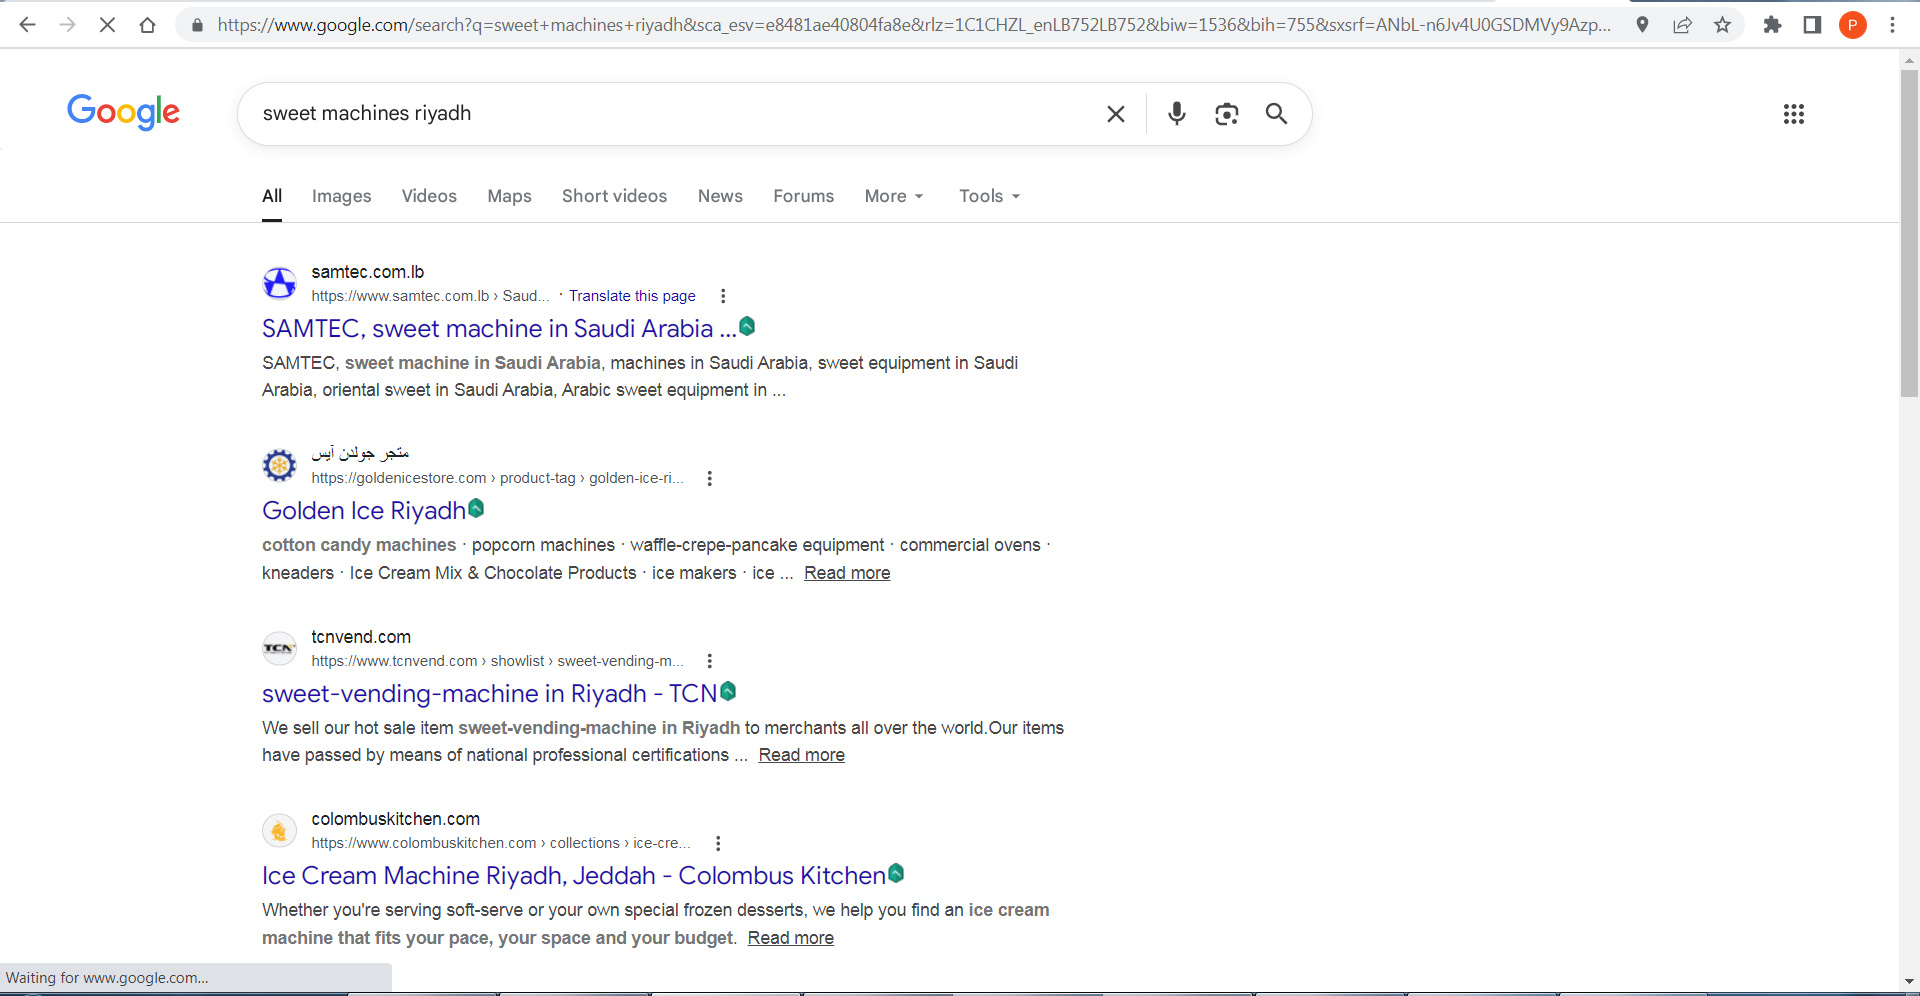This screenshot has width=1920, height=996.
Task: Open Ice Cream Machine Riyadh, Jeddah result
Action: pos(574,876)
